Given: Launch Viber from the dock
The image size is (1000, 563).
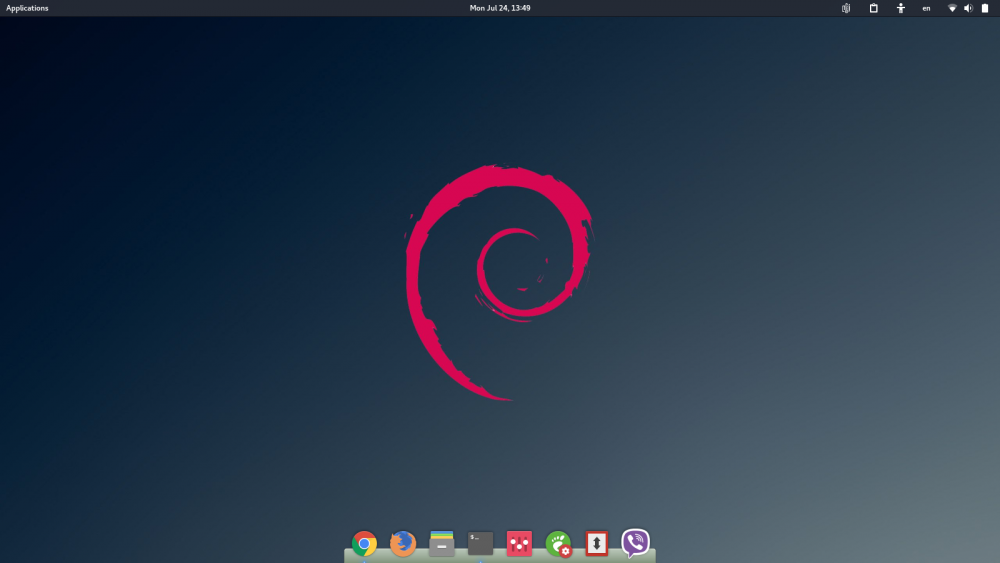Looking at the screenshot, I should [635, 543].
